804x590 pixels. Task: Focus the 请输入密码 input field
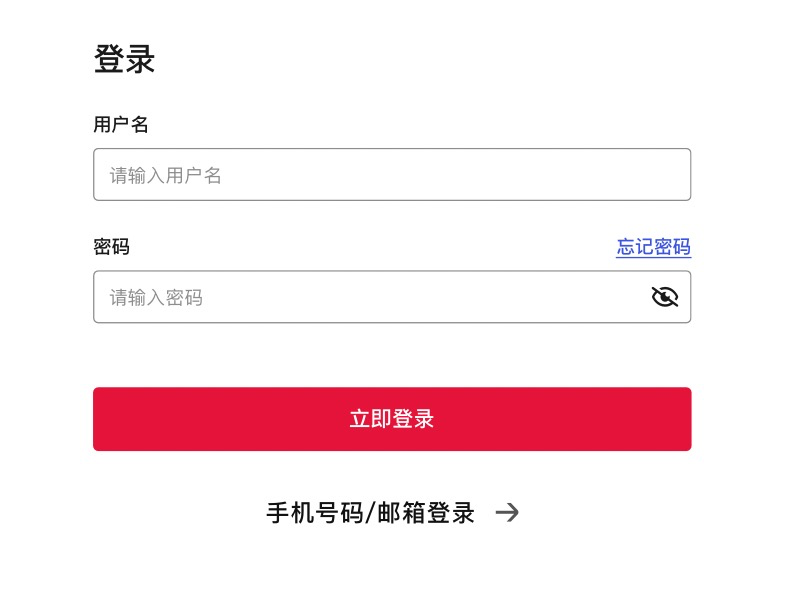click(x=370, y=297)
